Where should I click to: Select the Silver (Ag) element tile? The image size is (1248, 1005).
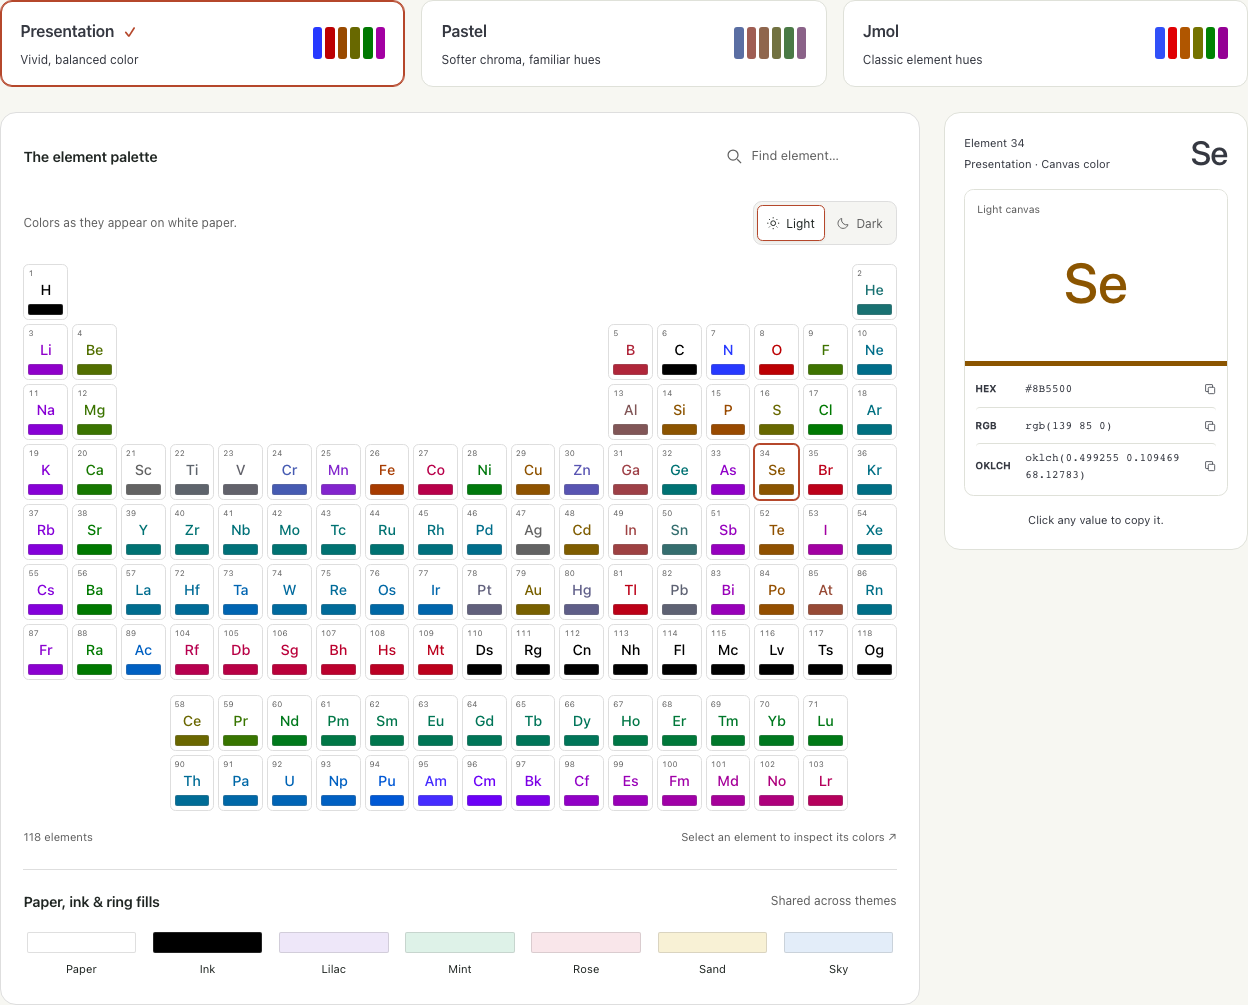pos(533,531)
